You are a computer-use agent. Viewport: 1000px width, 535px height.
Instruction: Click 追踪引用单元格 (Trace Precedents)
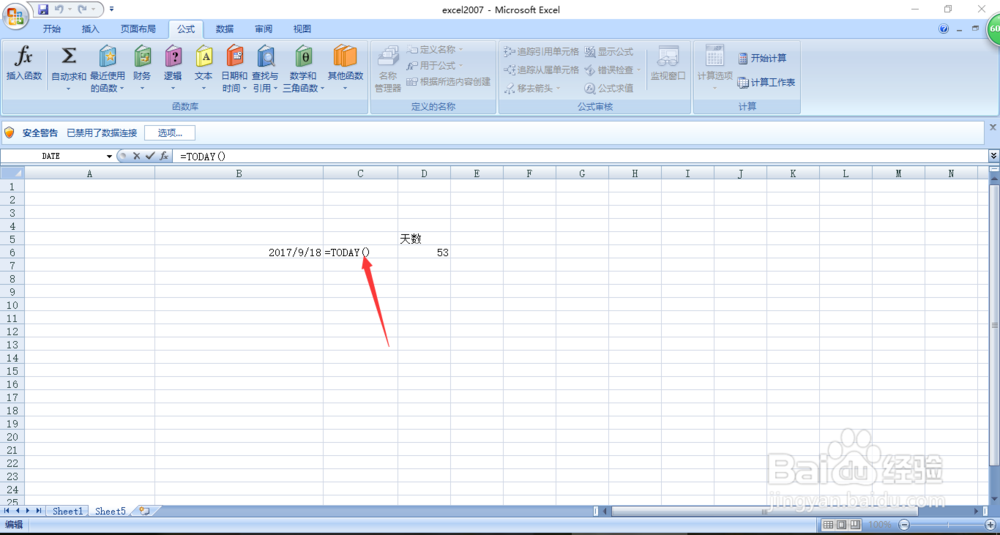point(541,51)
